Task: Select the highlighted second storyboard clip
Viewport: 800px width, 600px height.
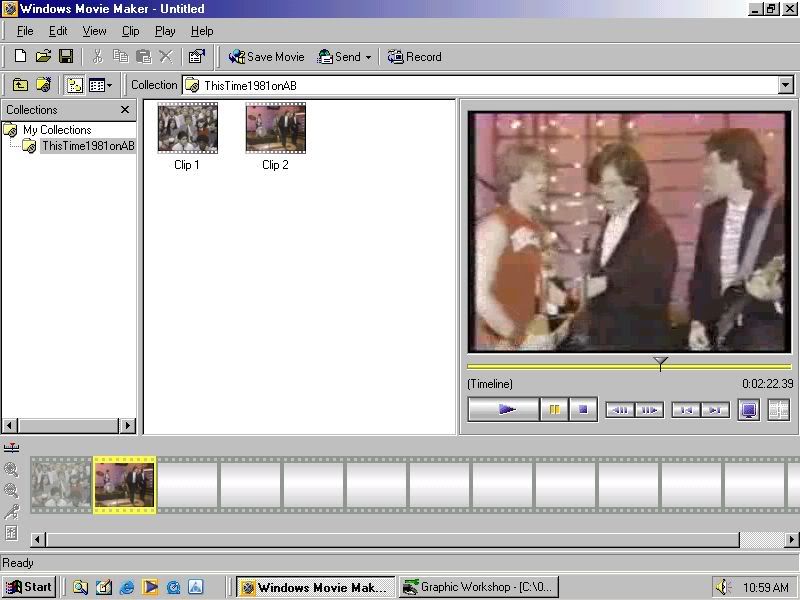Action: (x=124, y=485)
